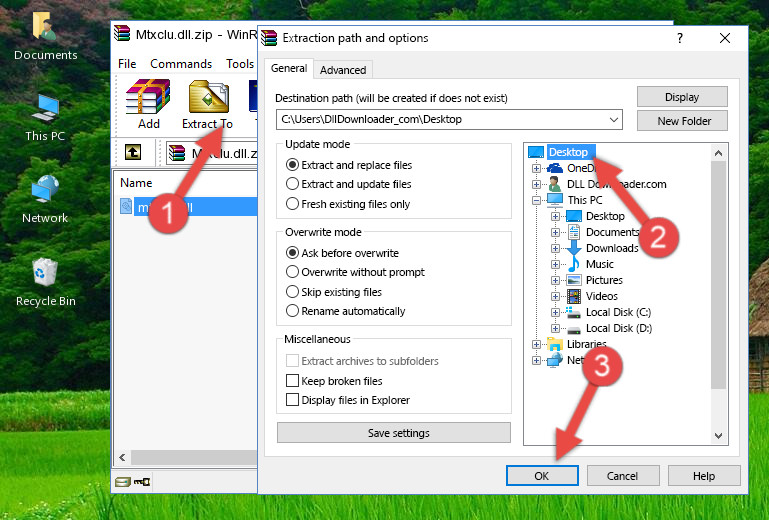
Task: Choose Skip existing files
Action: point(292,292)
